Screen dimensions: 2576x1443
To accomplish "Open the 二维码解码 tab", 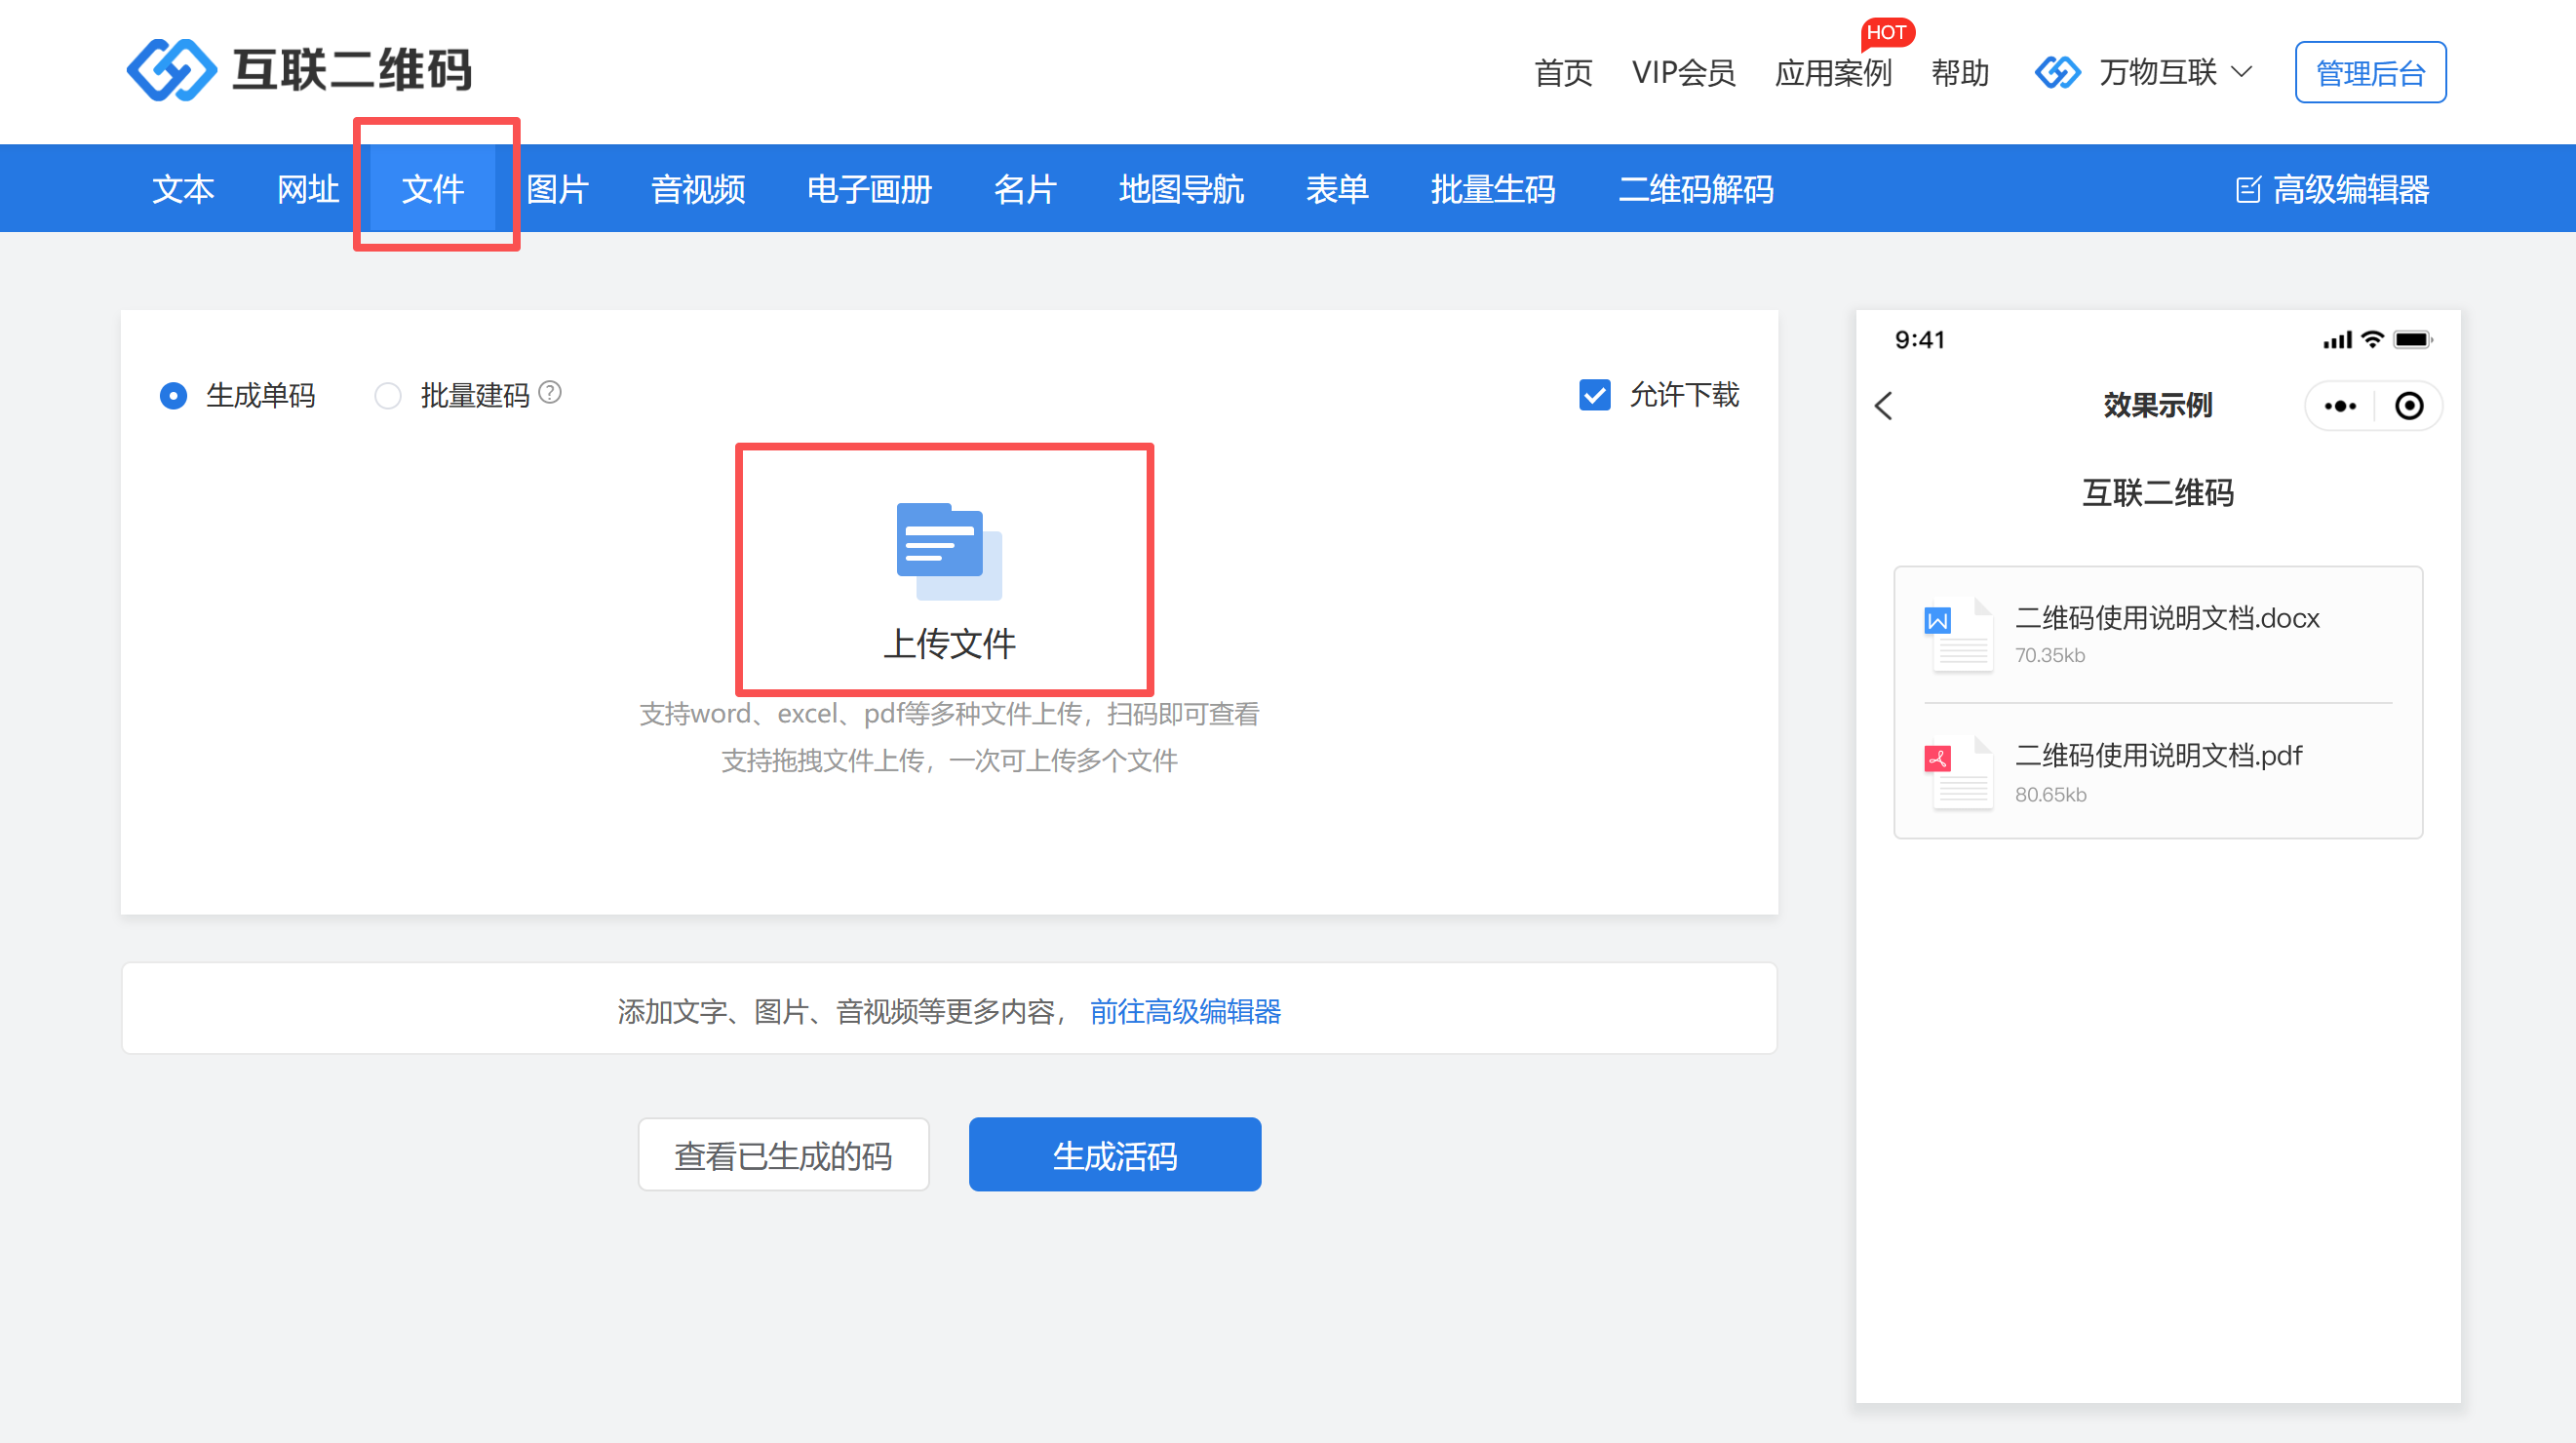I will (1695, 189).
